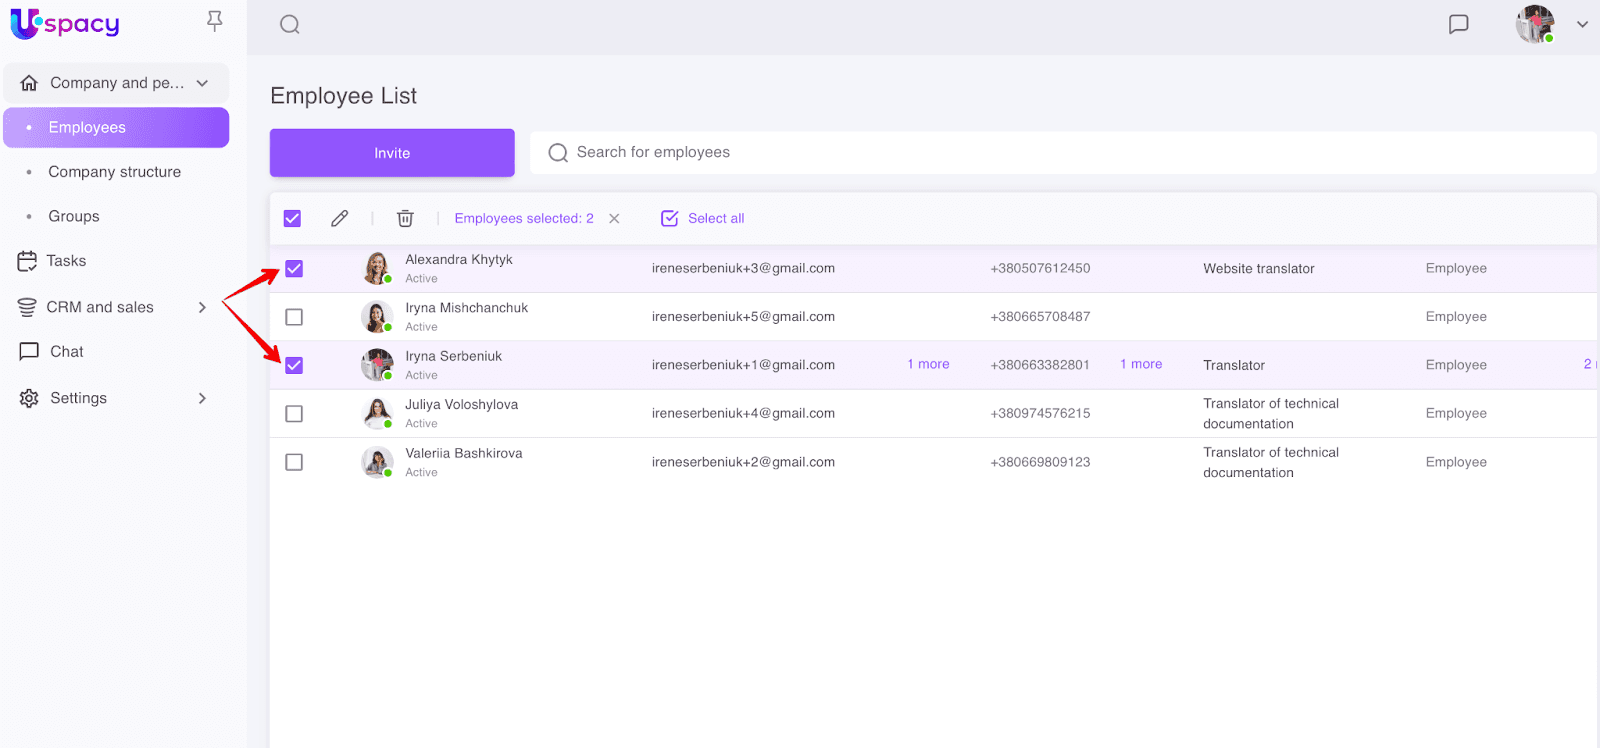The height and width of the screenshot is (748, 1600).
Task: Open the user profile dropdown arrow
Action: coord(1582,25)
